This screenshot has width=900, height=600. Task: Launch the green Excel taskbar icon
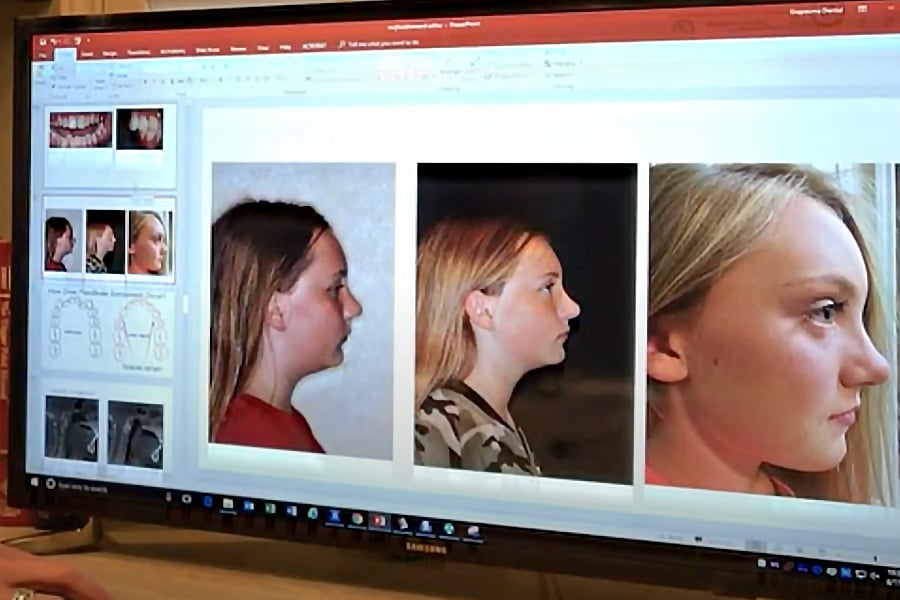(x=270, y=508)
